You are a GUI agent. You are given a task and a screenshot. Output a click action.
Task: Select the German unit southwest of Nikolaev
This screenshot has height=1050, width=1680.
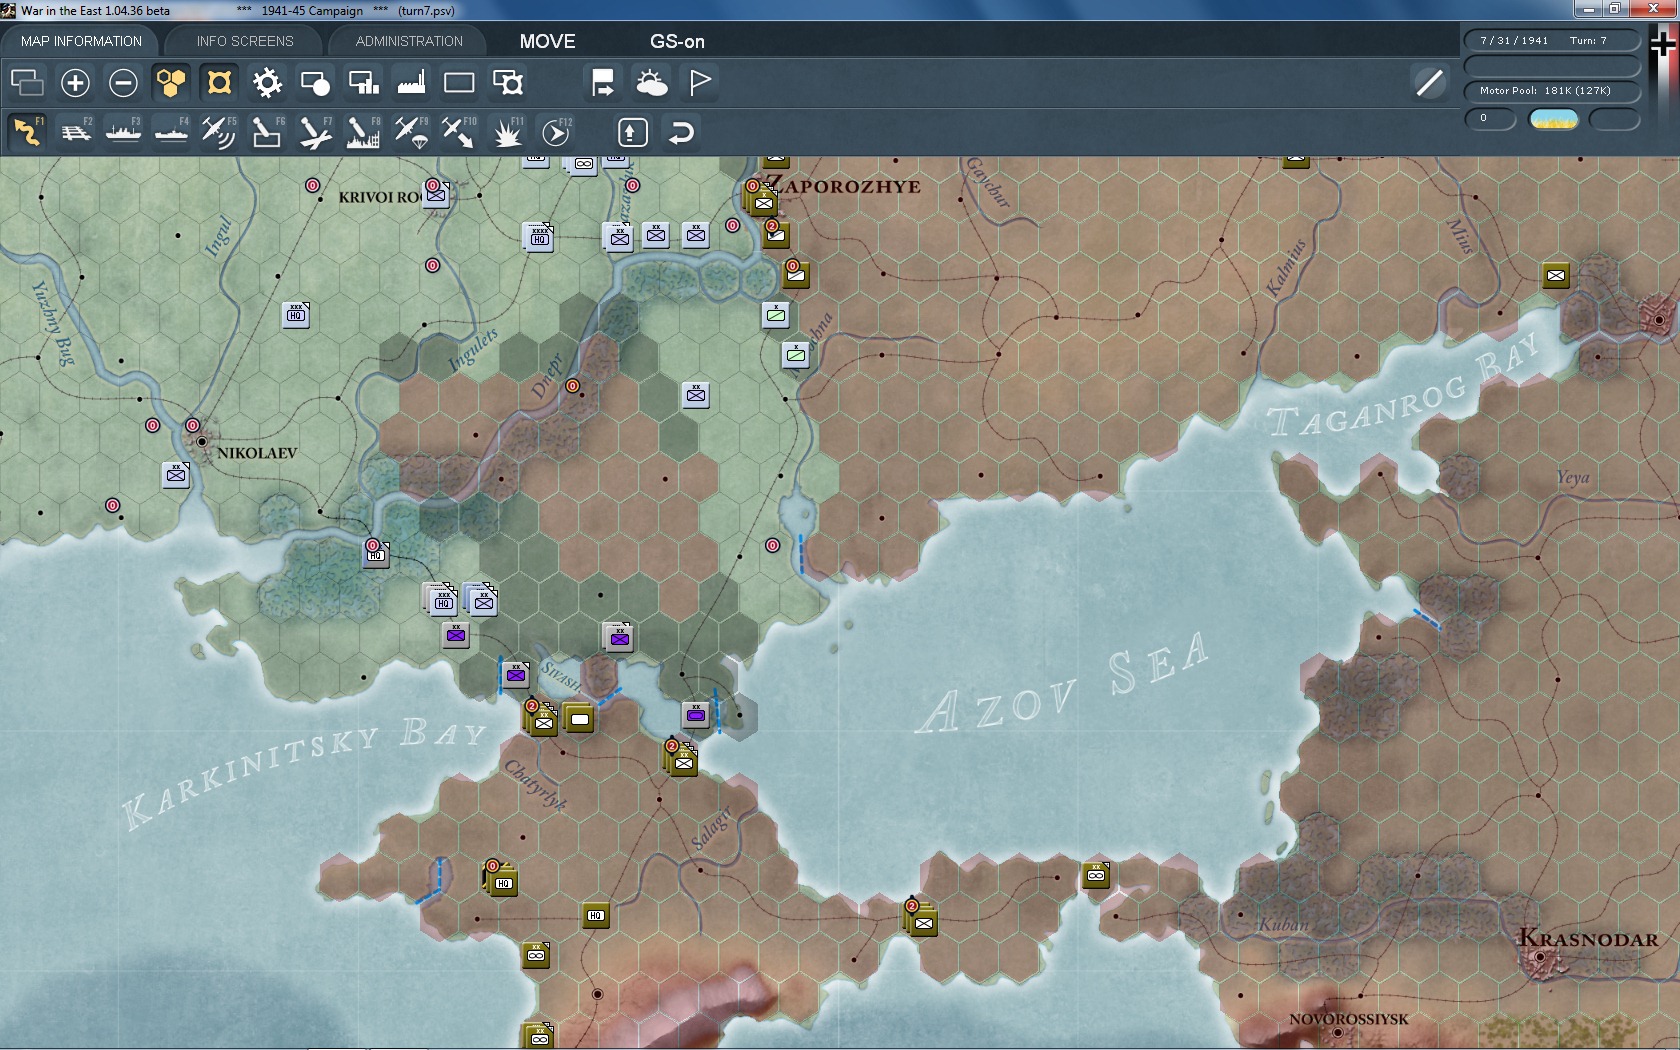pos(176,475)
